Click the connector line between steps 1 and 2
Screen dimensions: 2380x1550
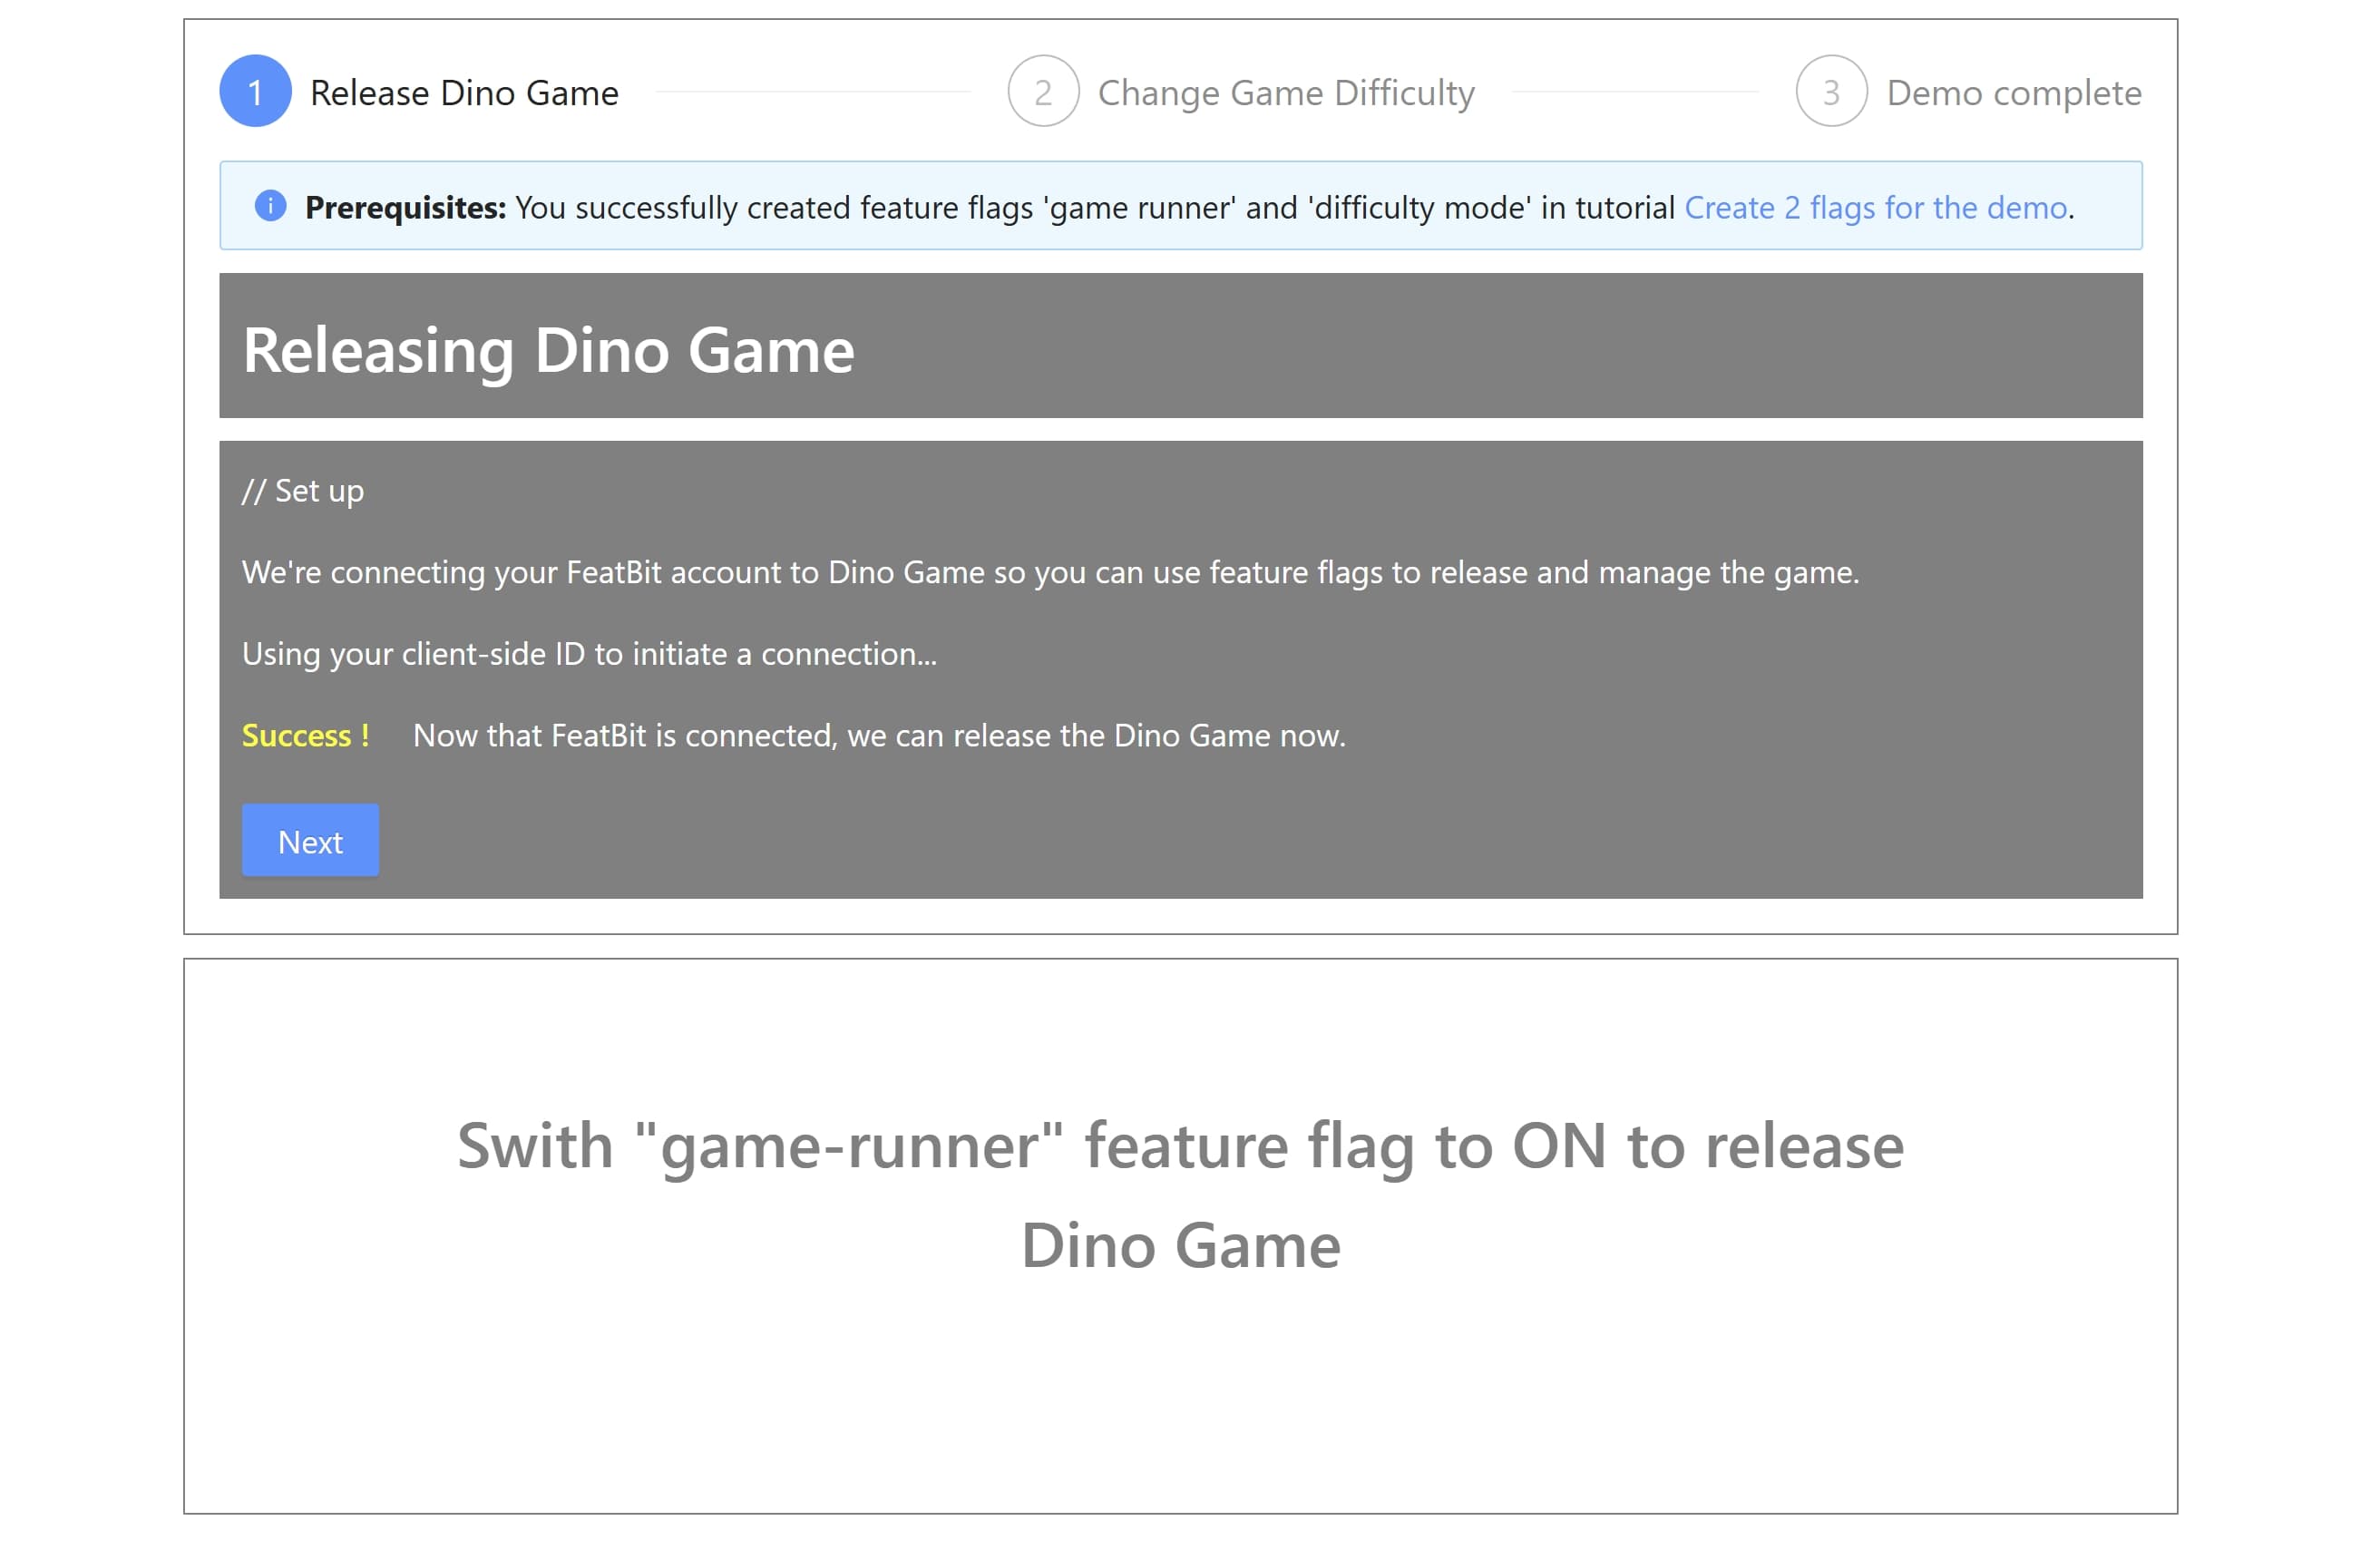tap(812, 92)
